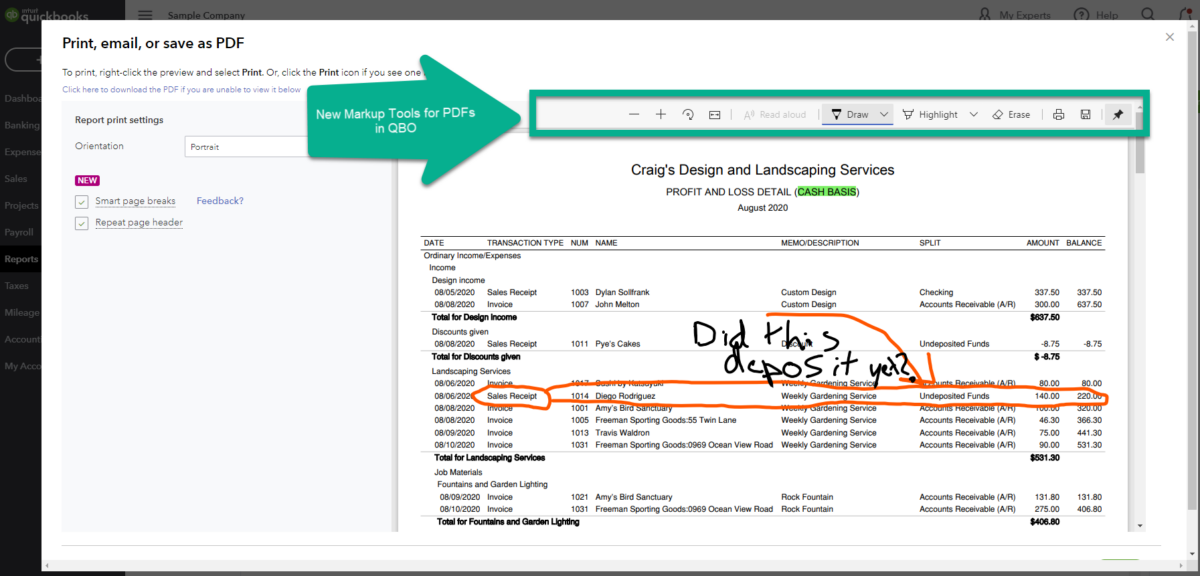This screenshot has height=576, width=1200.
Task: Select the Draw markup tool
Action: coord(850,115)
